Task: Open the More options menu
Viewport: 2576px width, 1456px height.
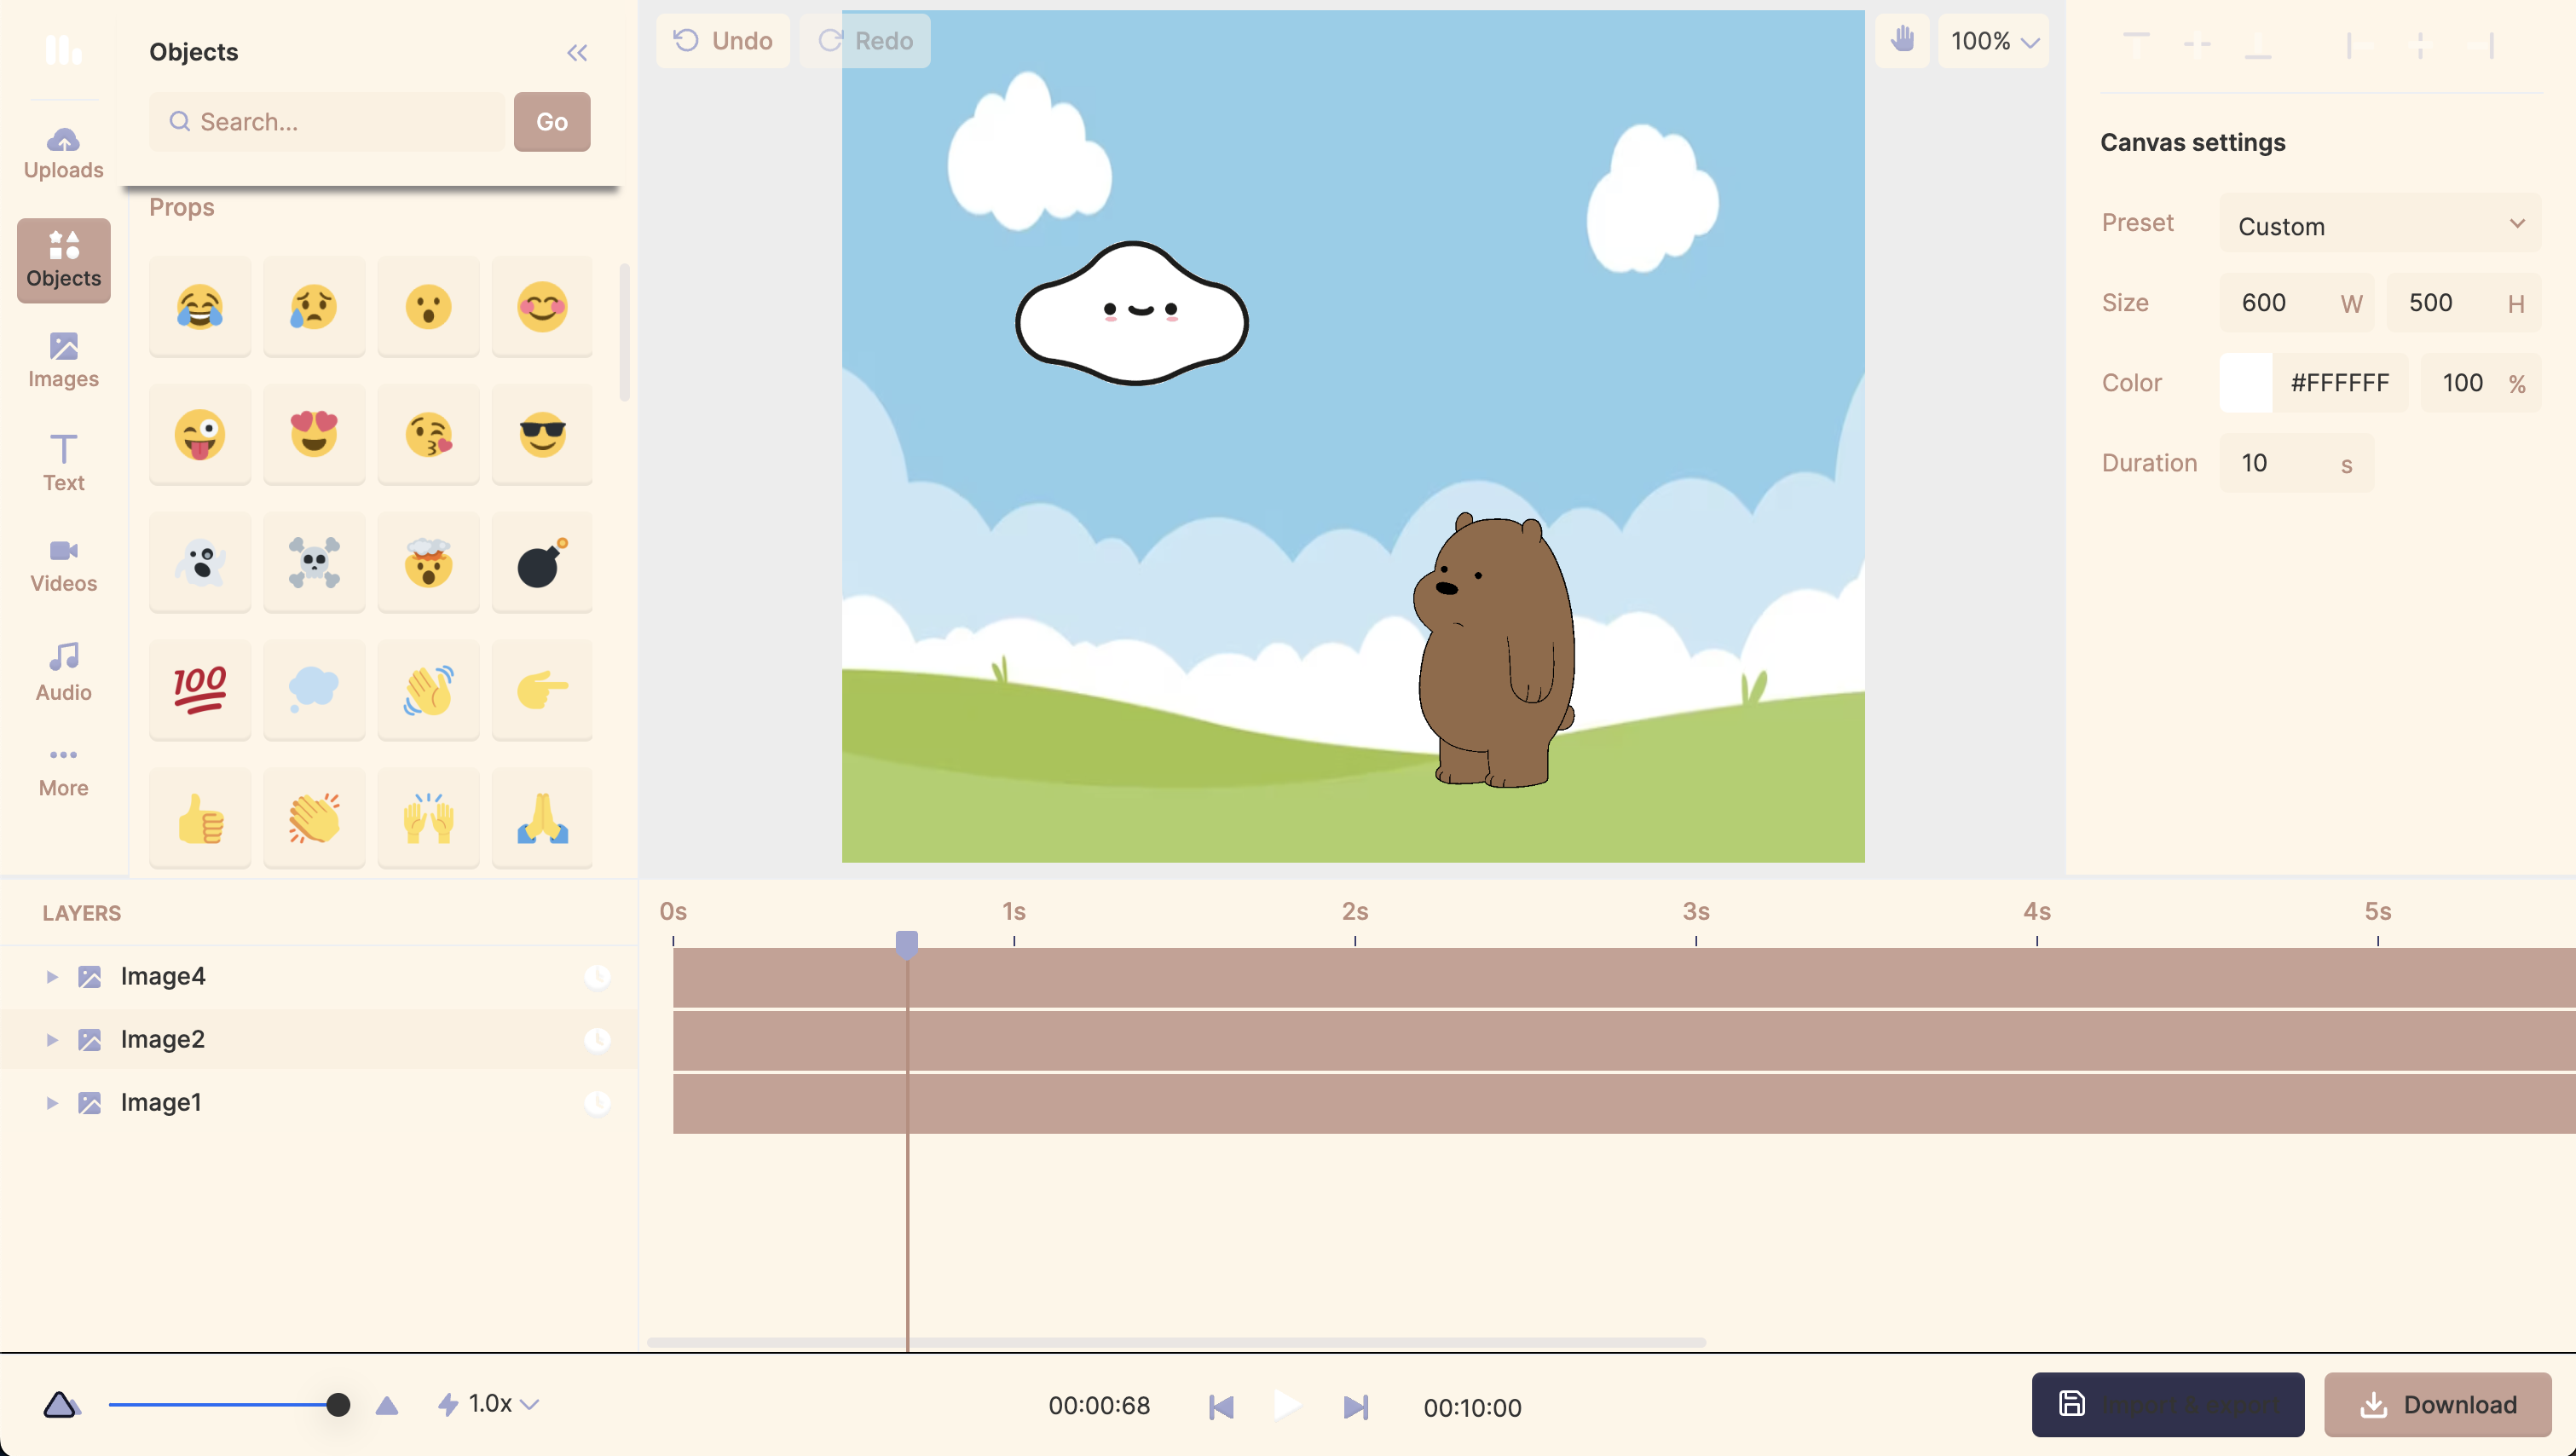Action: pyautogui.click(x=63, y=772)
